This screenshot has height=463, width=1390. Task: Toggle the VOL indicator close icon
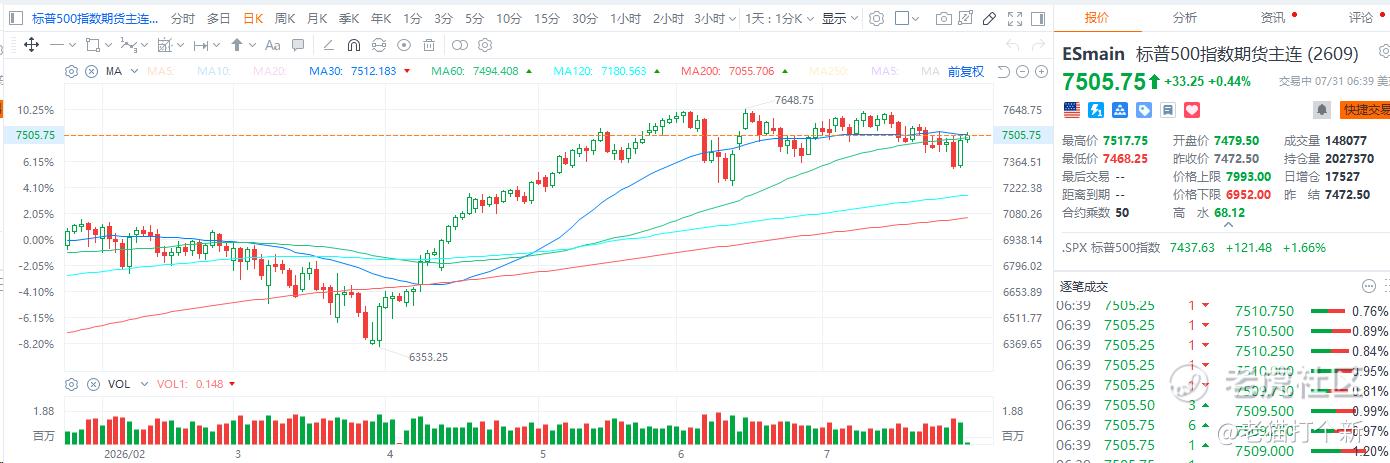pos(91,384)
